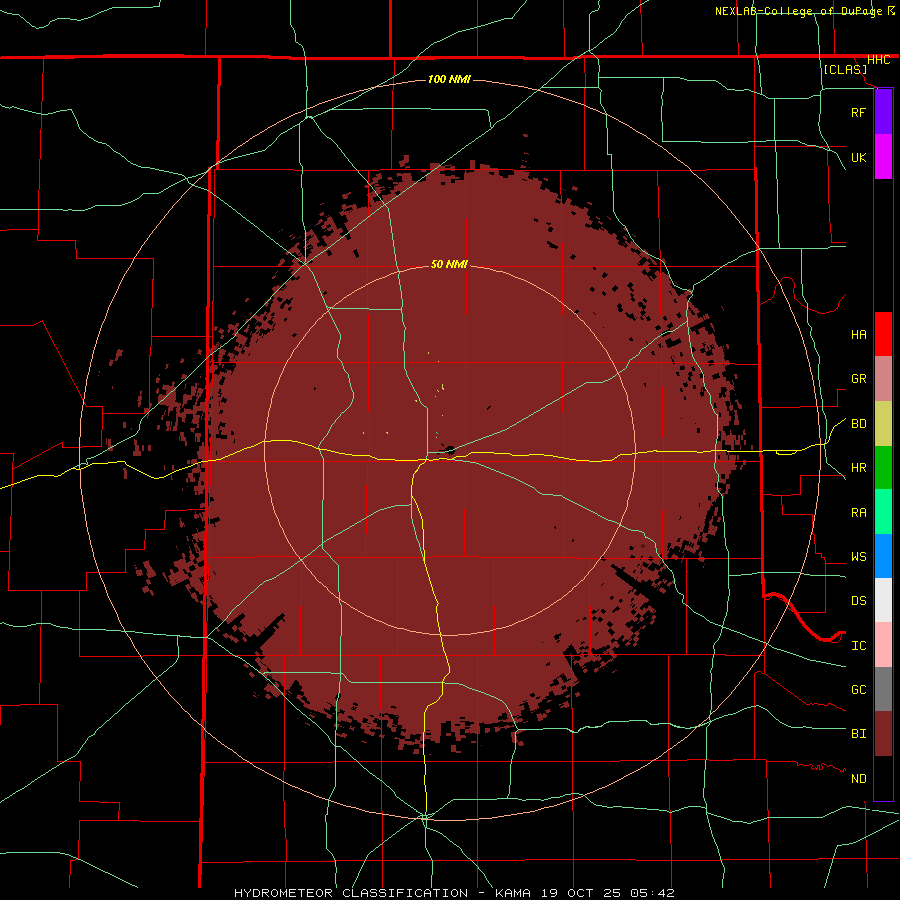Click the DS legend label
This screenshot has width=900, height=900.
858,601
